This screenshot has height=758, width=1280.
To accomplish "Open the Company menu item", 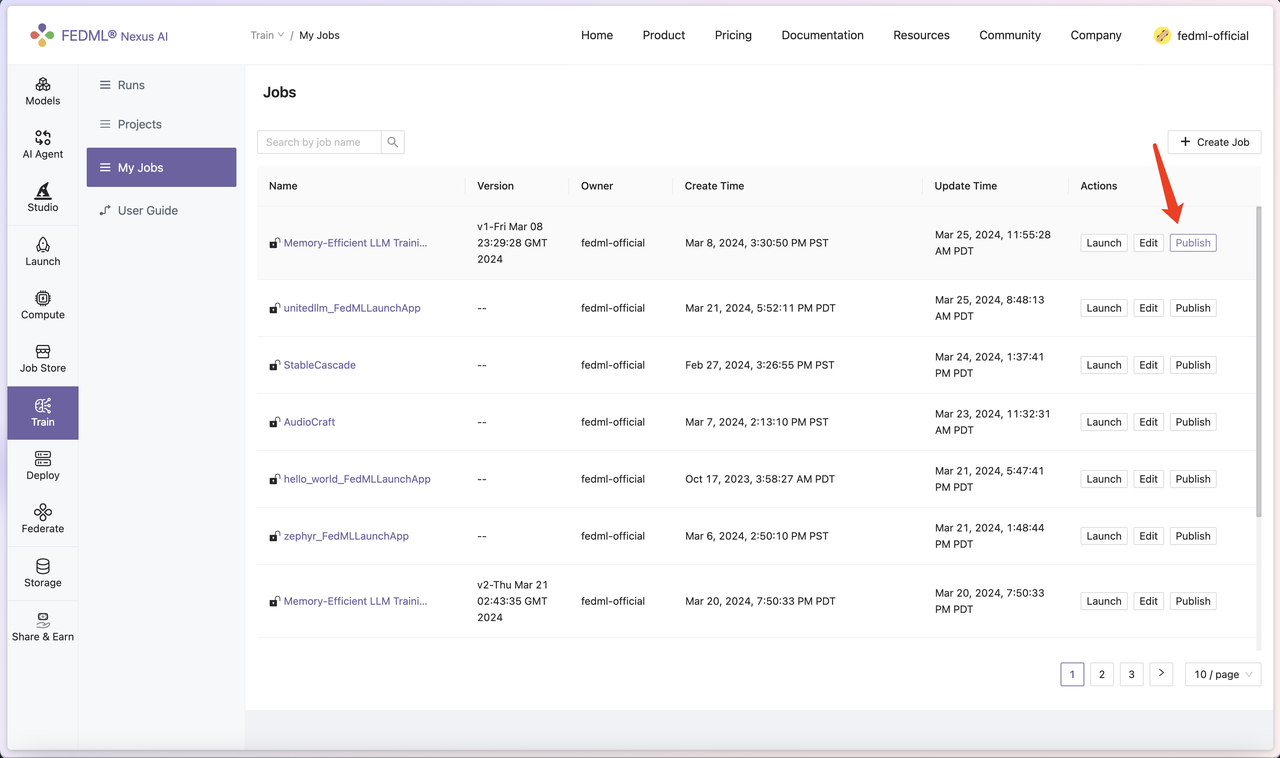I will pyautogui.click(x=1096, y=35).
